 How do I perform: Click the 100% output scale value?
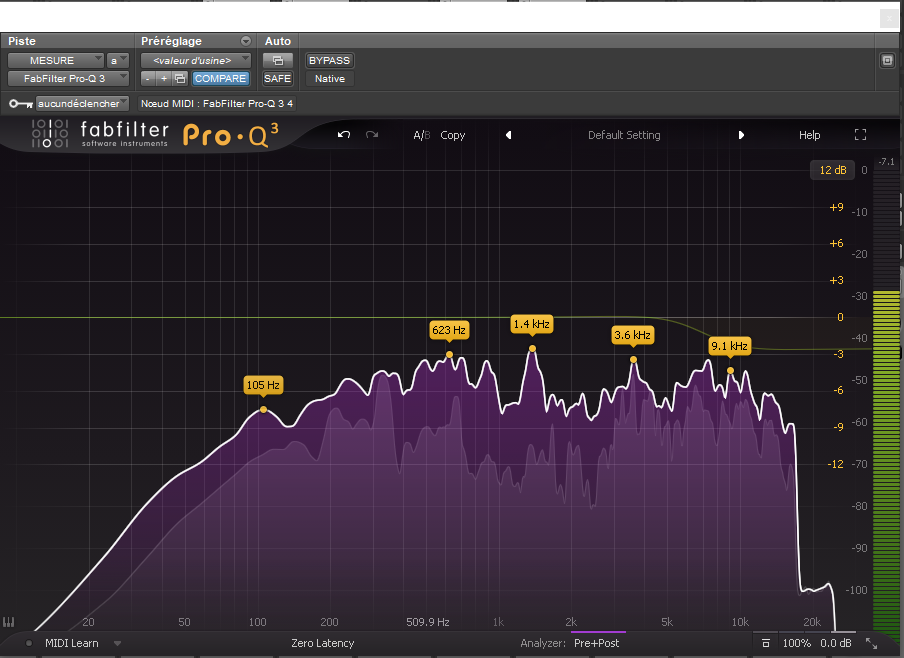tap(796, 643)
